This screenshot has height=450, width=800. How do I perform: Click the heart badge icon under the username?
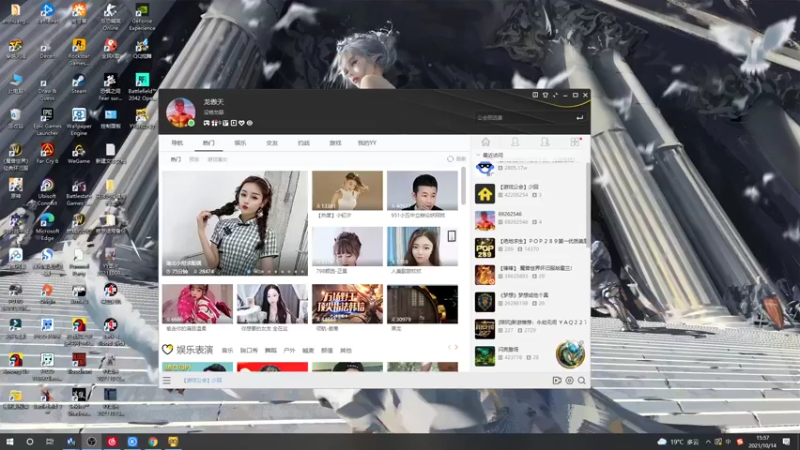coord(241,123)
